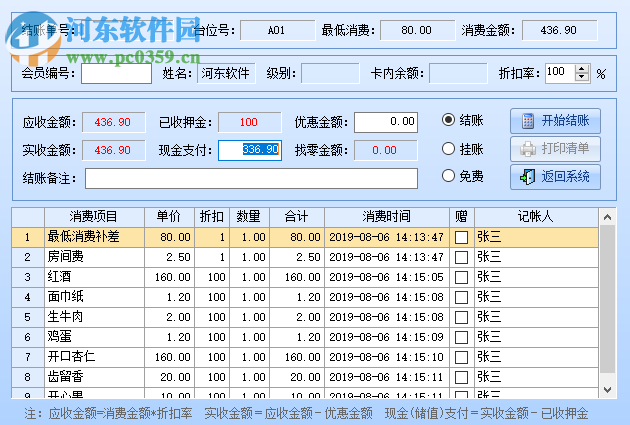This screenshot has height=425, width=630.
Task: Tick the 赠 checkbox for 开口杏仁
Action: (461, 357)
